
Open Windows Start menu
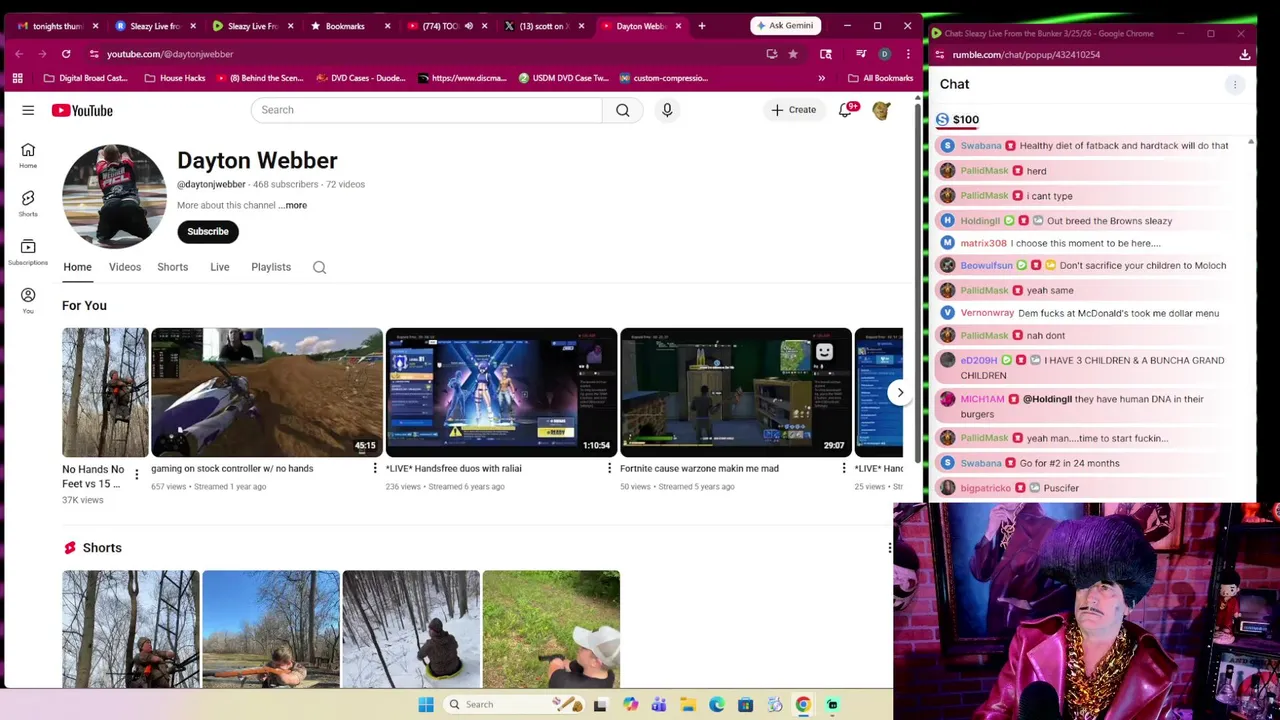426,705
